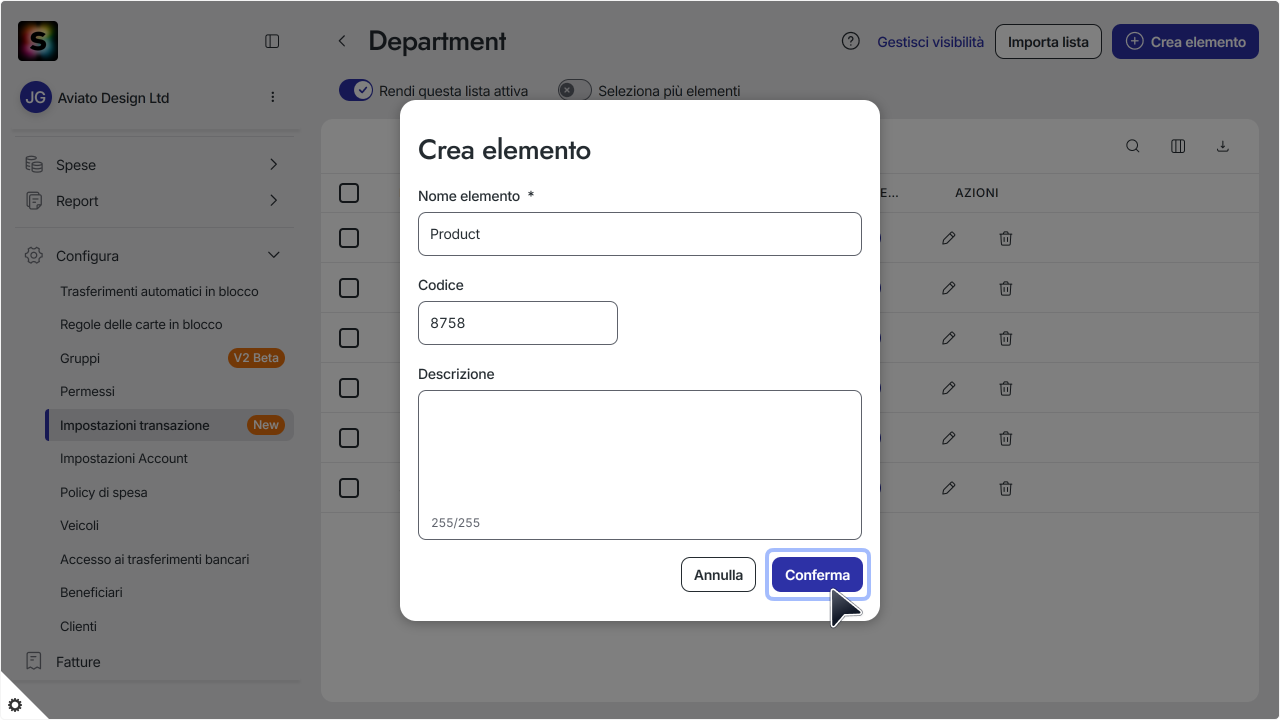
Task: Click the pencil edit icon in the last row
Action: [949, 488]
